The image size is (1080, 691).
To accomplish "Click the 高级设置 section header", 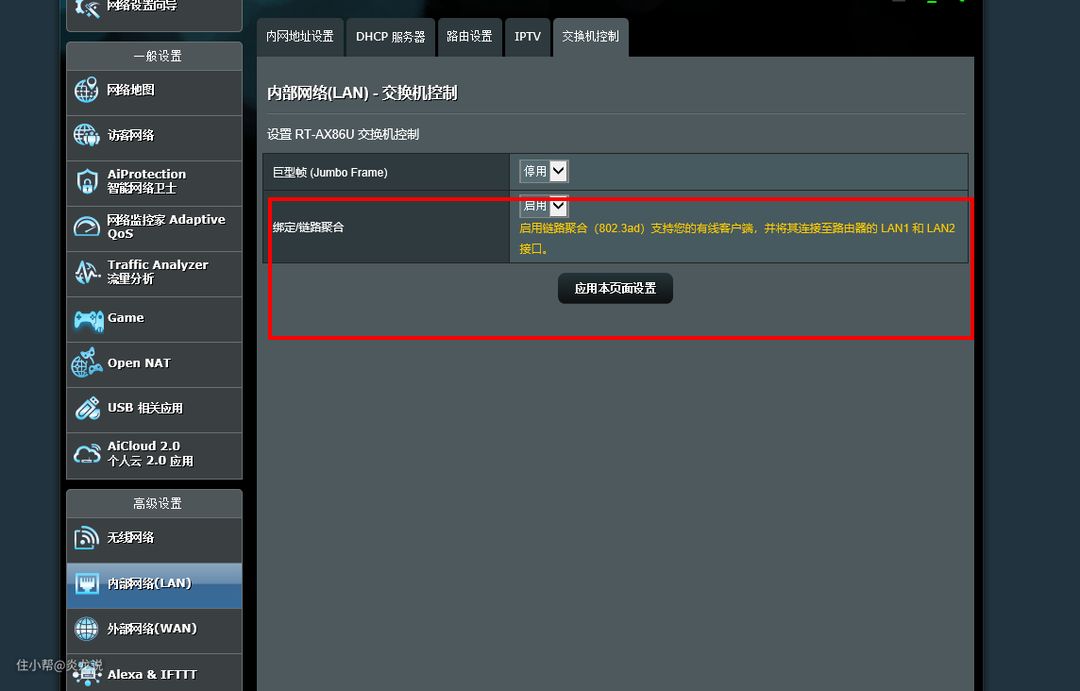I will point(157,504).
